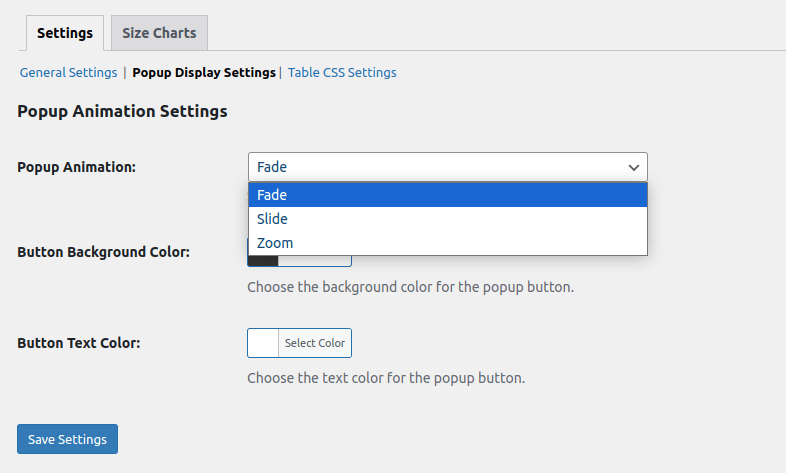Open the white Button Text Color swatch
The height and width of the screenshot is (473, 786).
(263, 343)
